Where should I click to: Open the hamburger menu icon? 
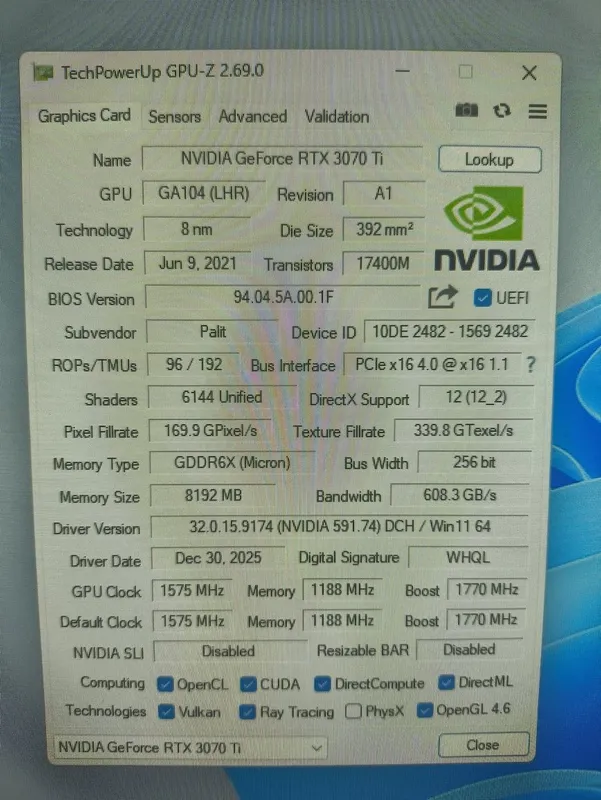click(538, 111)
